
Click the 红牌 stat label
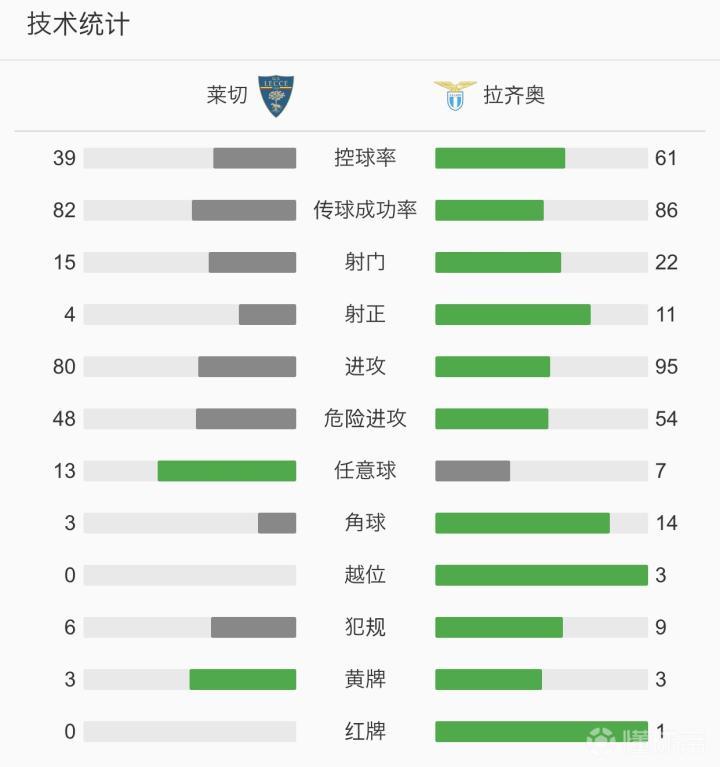point(365,732)
